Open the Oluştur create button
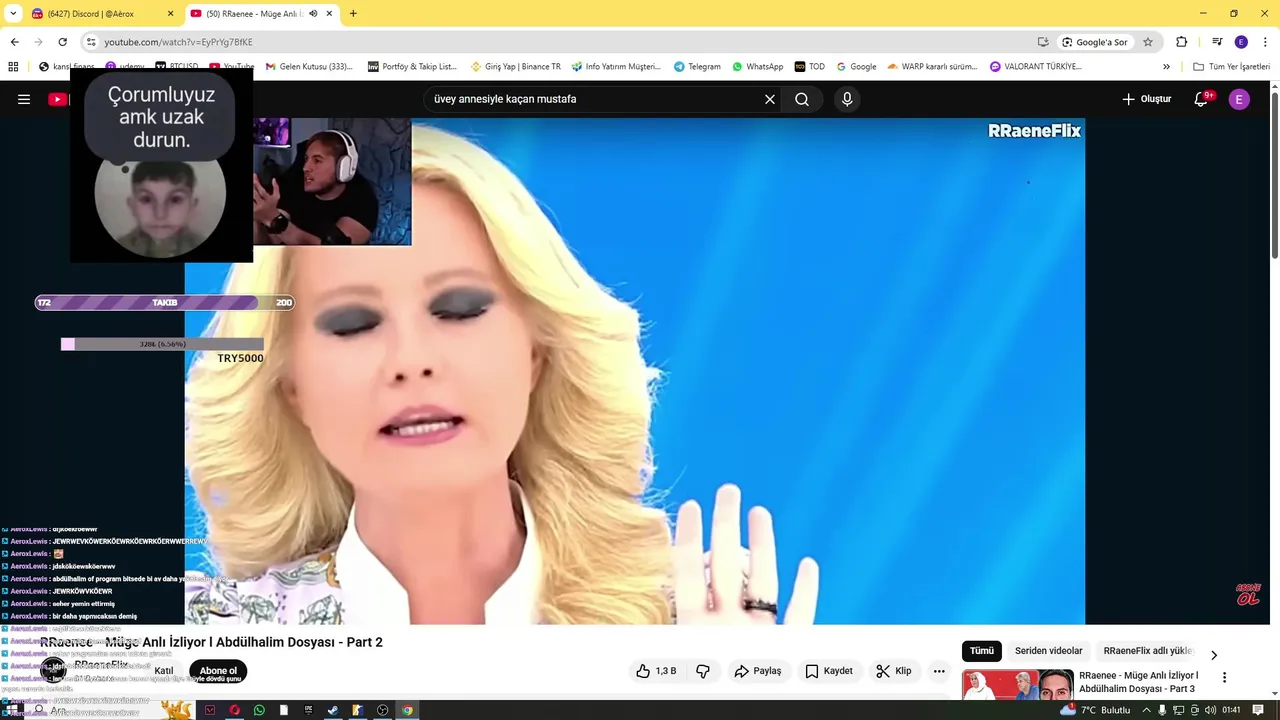Screen dimensions: 1280x720 pyautogui.click(x=1146, y=99)
